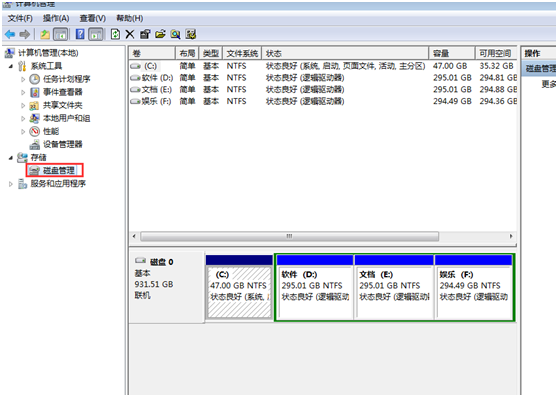
Task: Sort by the 状态 column header
Action: [345, 53]
